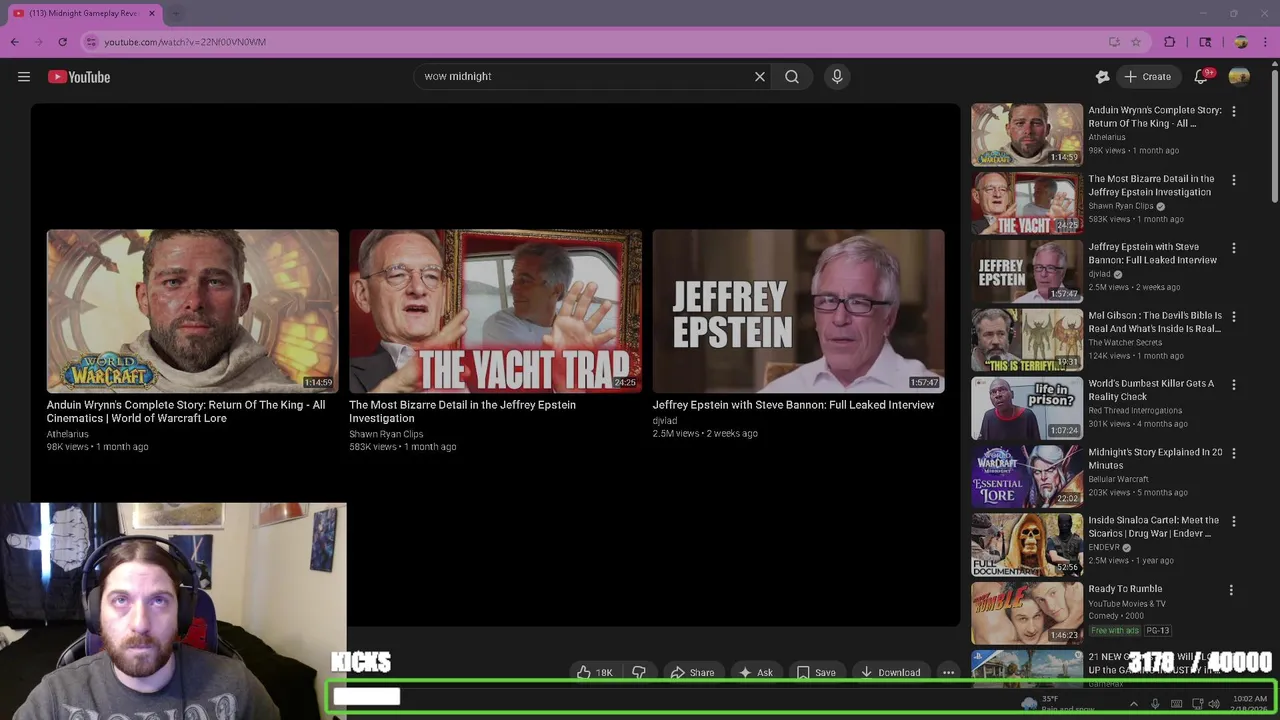Screen dimensions: 1280x720
Task: Open the YouTube guide hamburger menu
Action: (24, 77)
